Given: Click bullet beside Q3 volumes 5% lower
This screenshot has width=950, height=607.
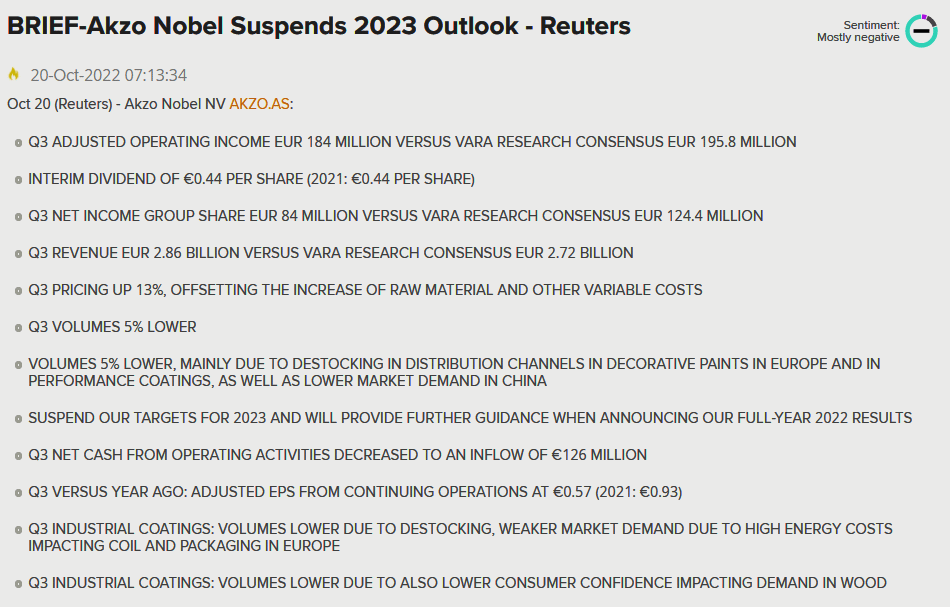Looking at the screenshot, I should click(18, 328).
